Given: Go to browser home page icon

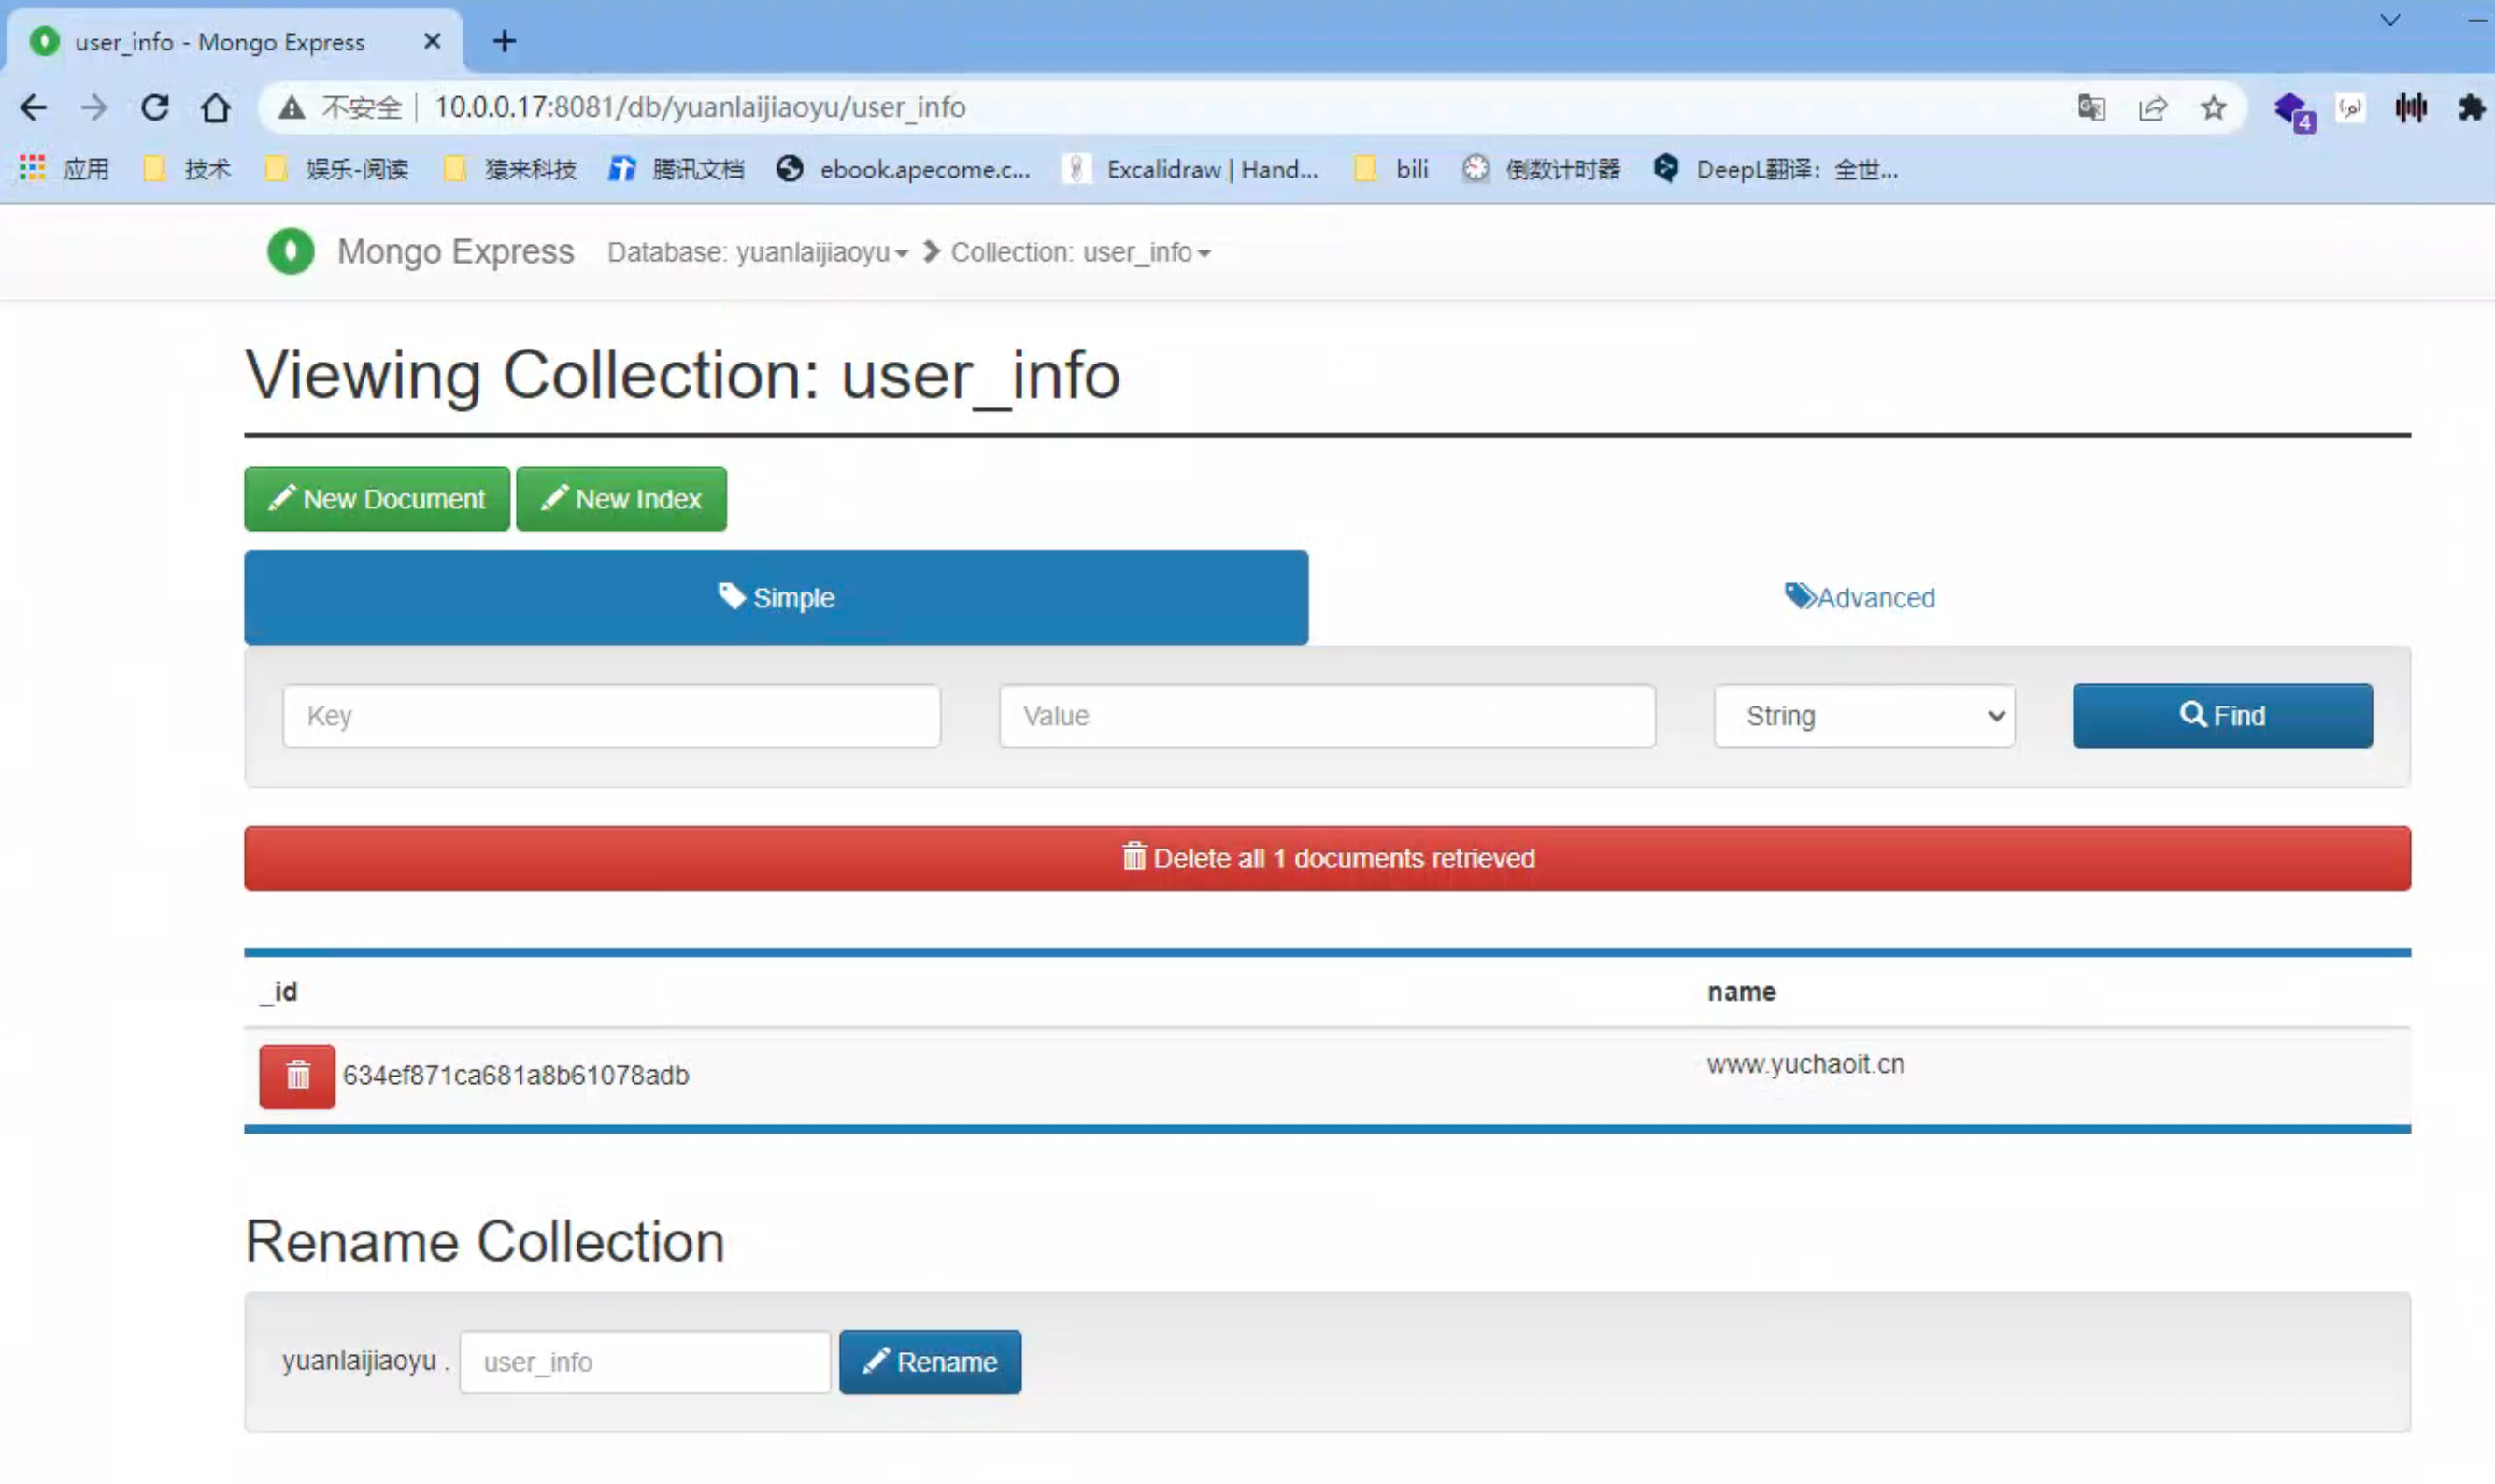Looking at the screenshot, I should [x=215, y=107].
